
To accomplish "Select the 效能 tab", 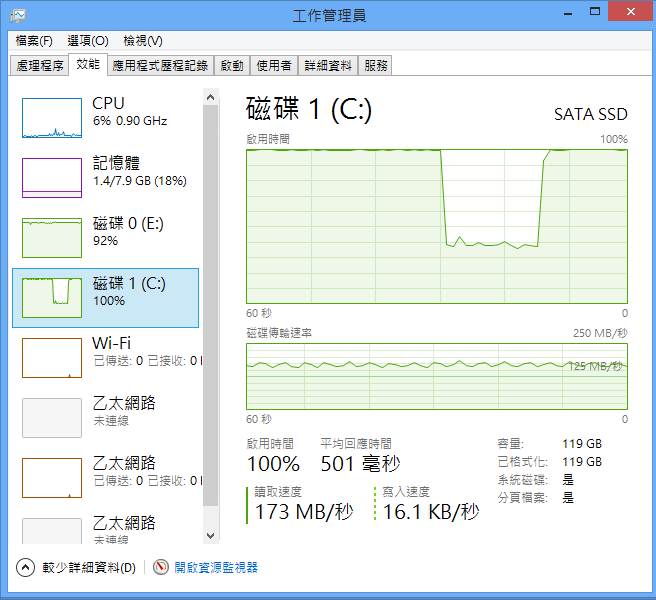I will pos(88,64).
